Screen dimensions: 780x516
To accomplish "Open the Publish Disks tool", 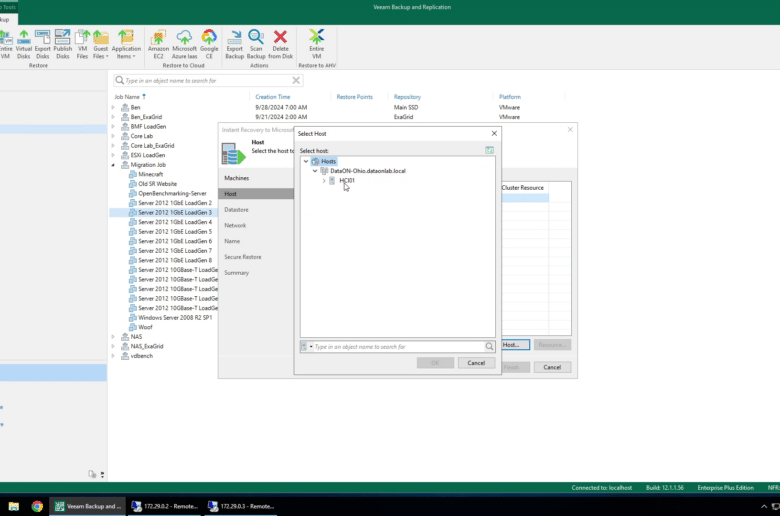I will 63,44.
